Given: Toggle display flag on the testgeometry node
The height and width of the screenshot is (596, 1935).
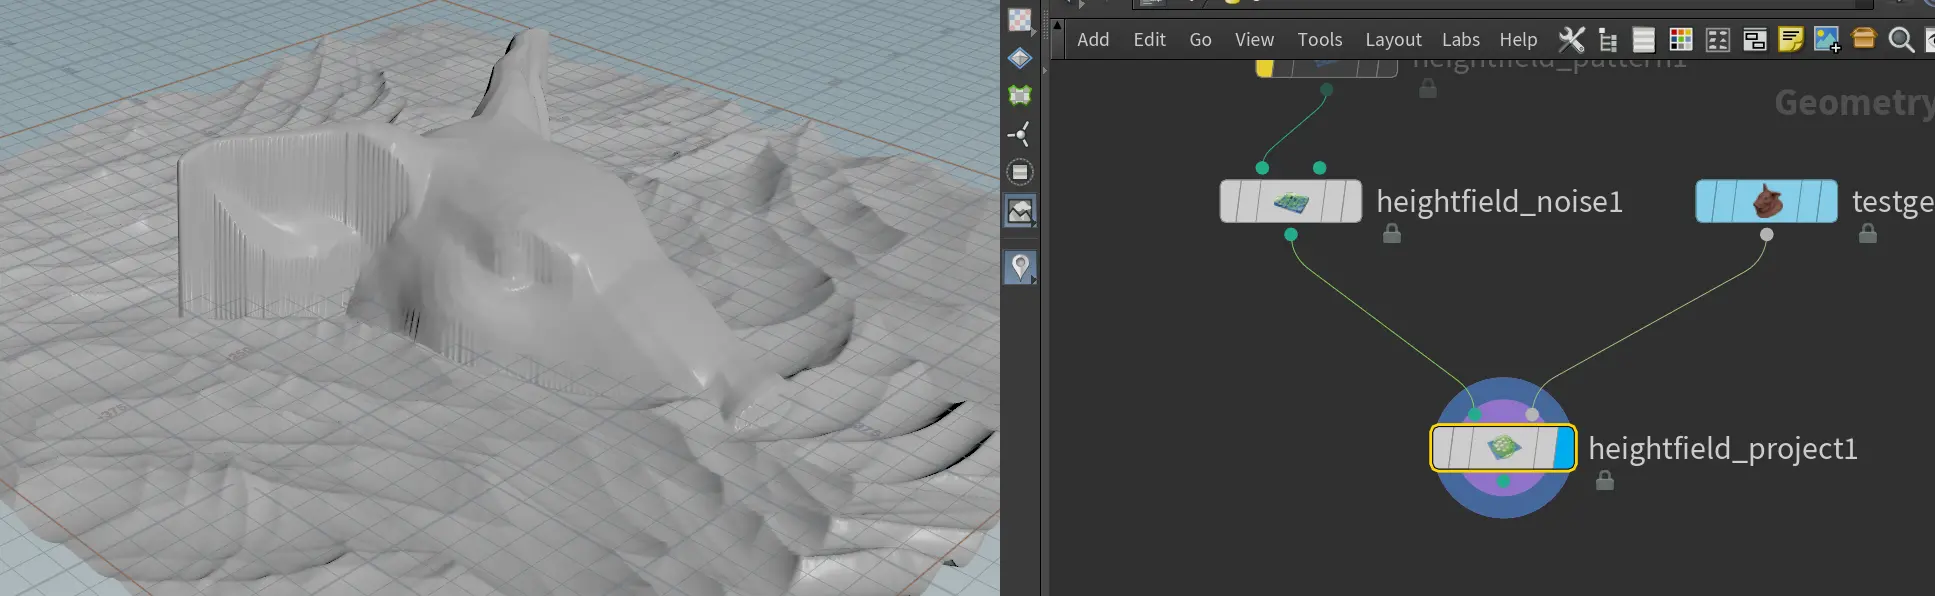Looking at the screenshot, I should tap(1826, 202).
